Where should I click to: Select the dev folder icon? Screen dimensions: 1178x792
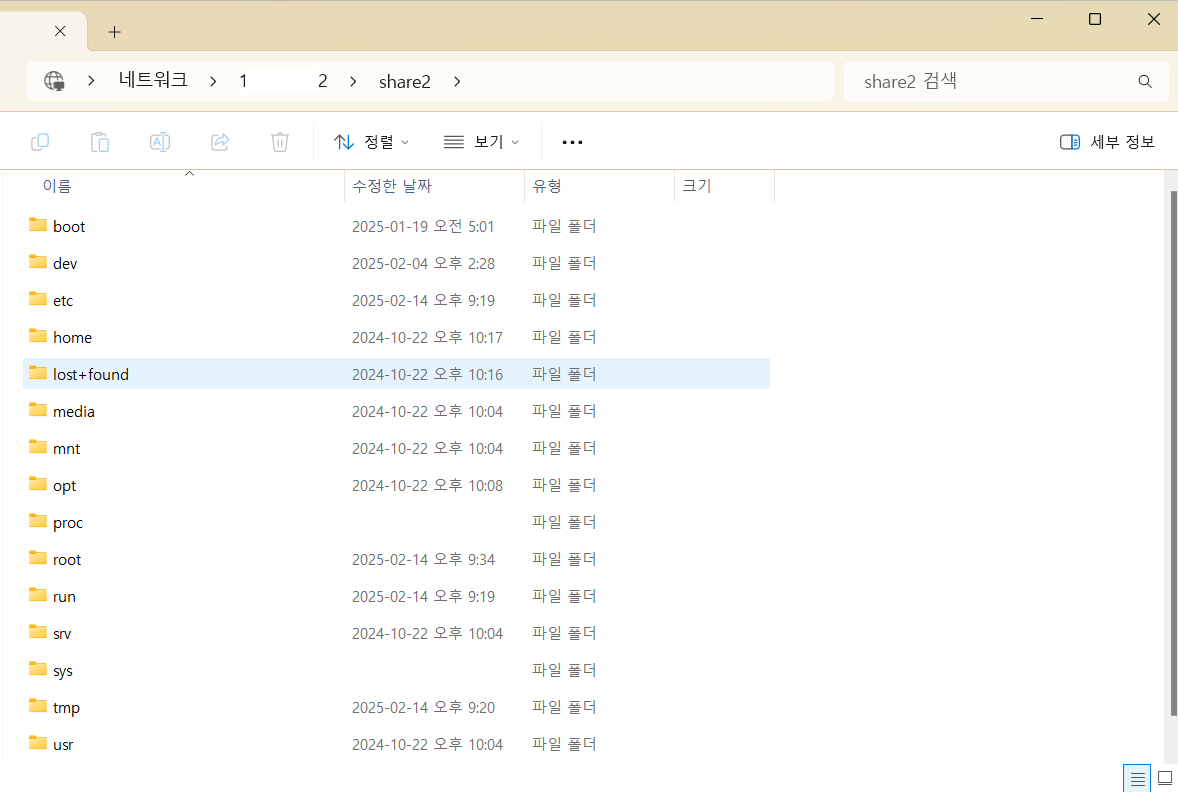tap(38, 261)
